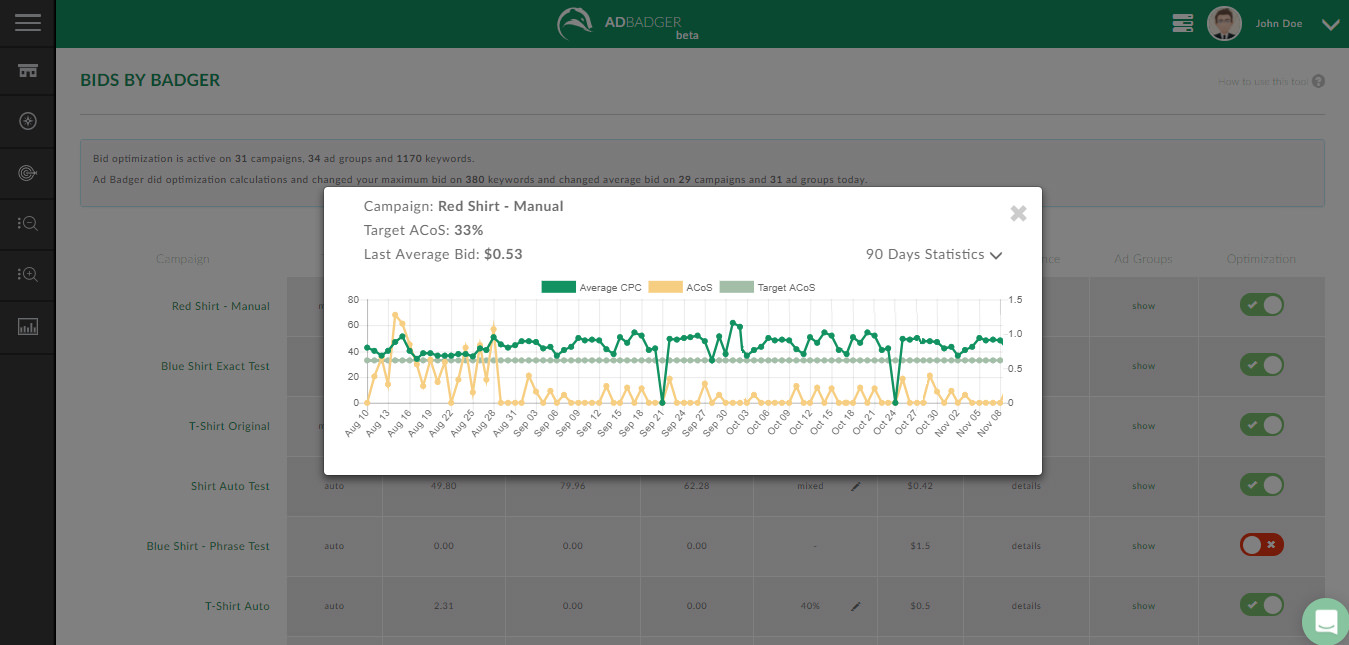Image resolution: width=1349 pixels, height=645 pixels.
Task: Toggle the ACoS legend swatch
Action: pos(665,288)
